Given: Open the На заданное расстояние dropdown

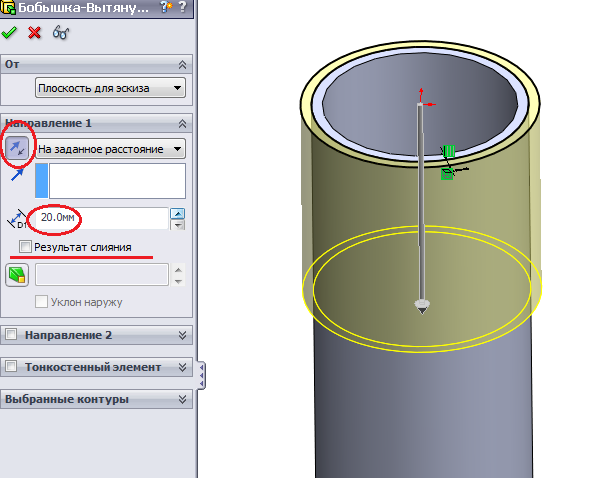Looking at the screenshot, I should pyautogui.click(x=110, y=149).
